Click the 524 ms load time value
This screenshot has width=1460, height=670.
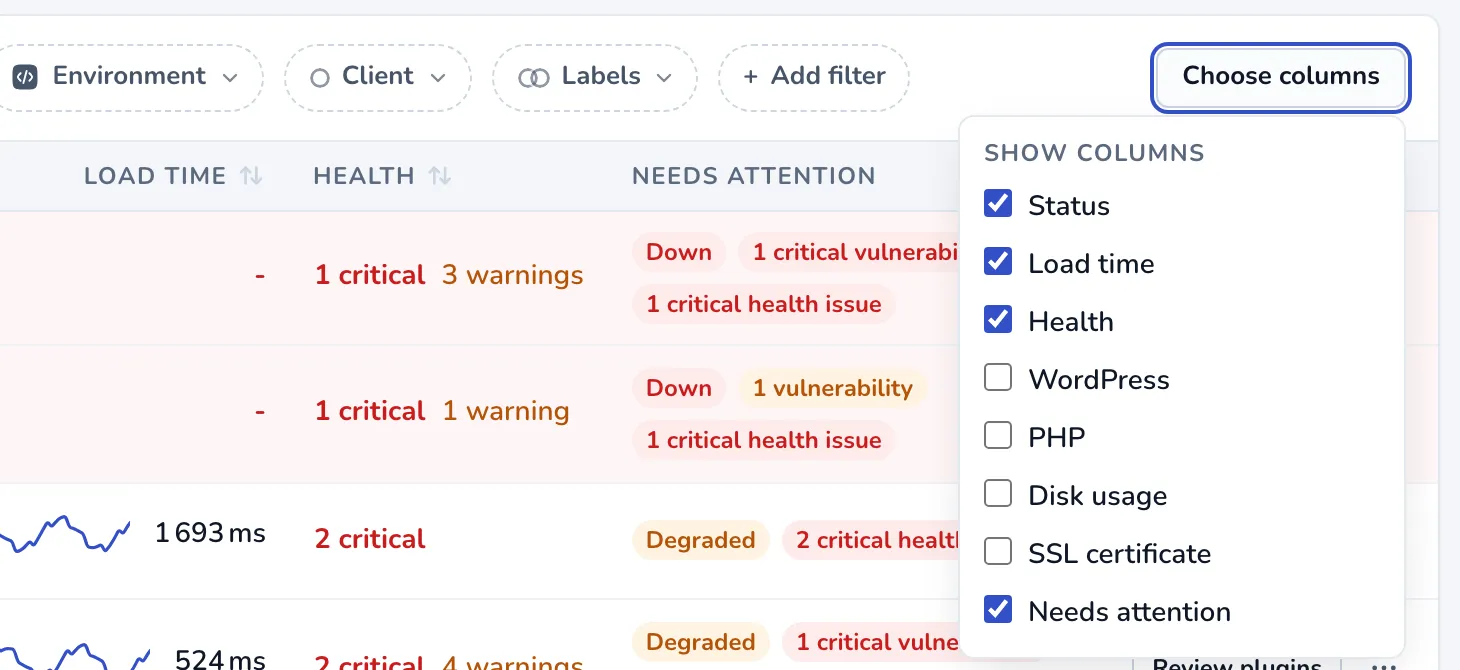220,659
